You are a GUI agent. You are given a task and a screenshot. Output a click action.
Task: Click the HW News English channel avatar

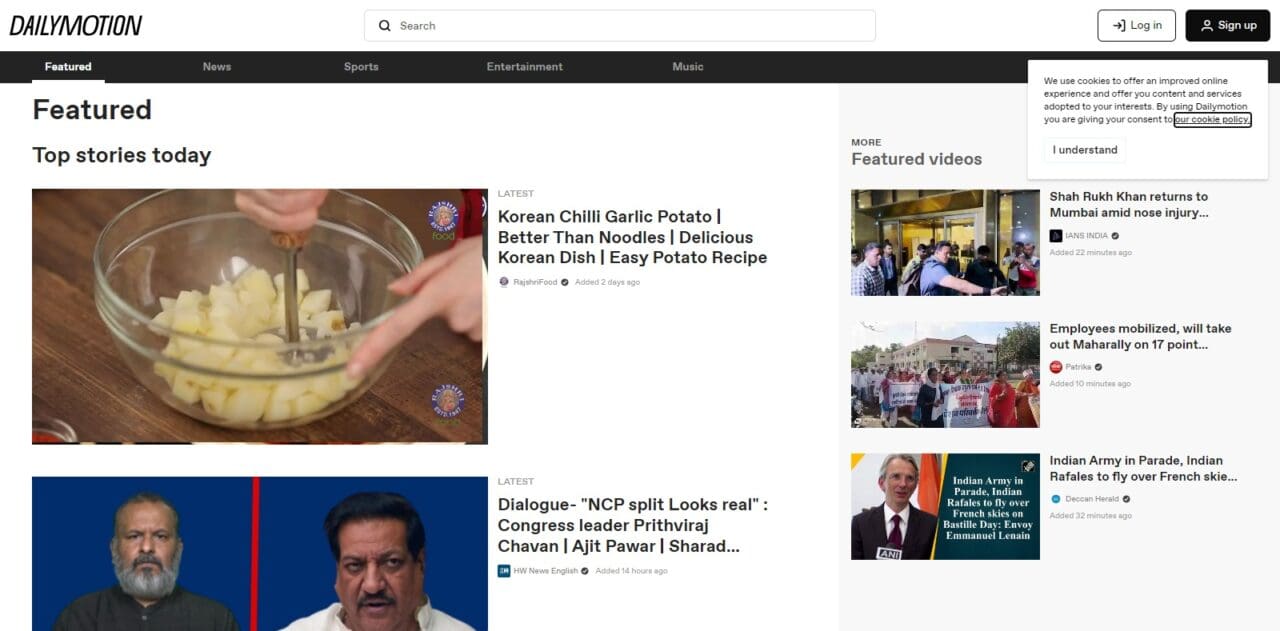pos(504,571)
